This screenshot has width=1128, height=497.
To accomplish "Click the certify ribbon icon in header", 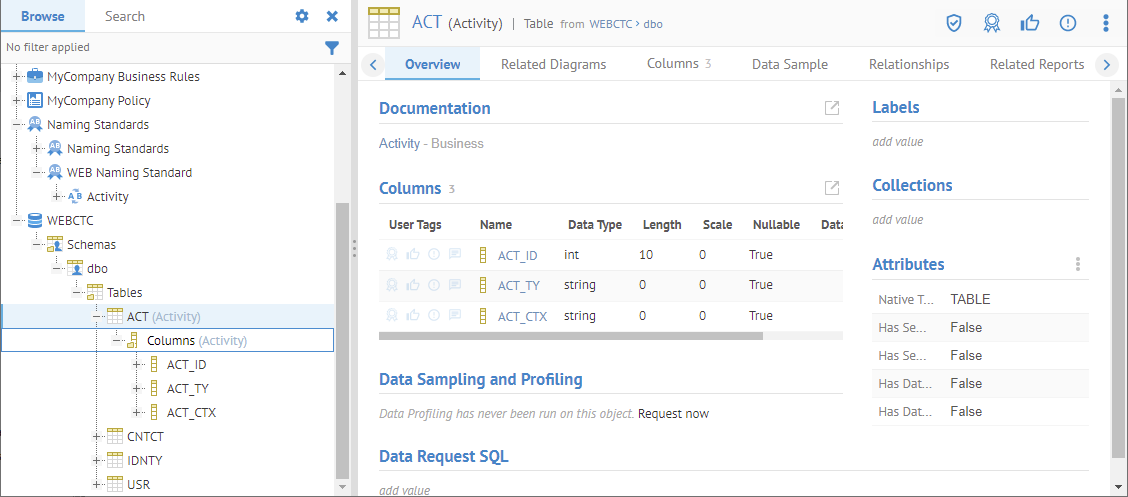I will tap(991, 23).
